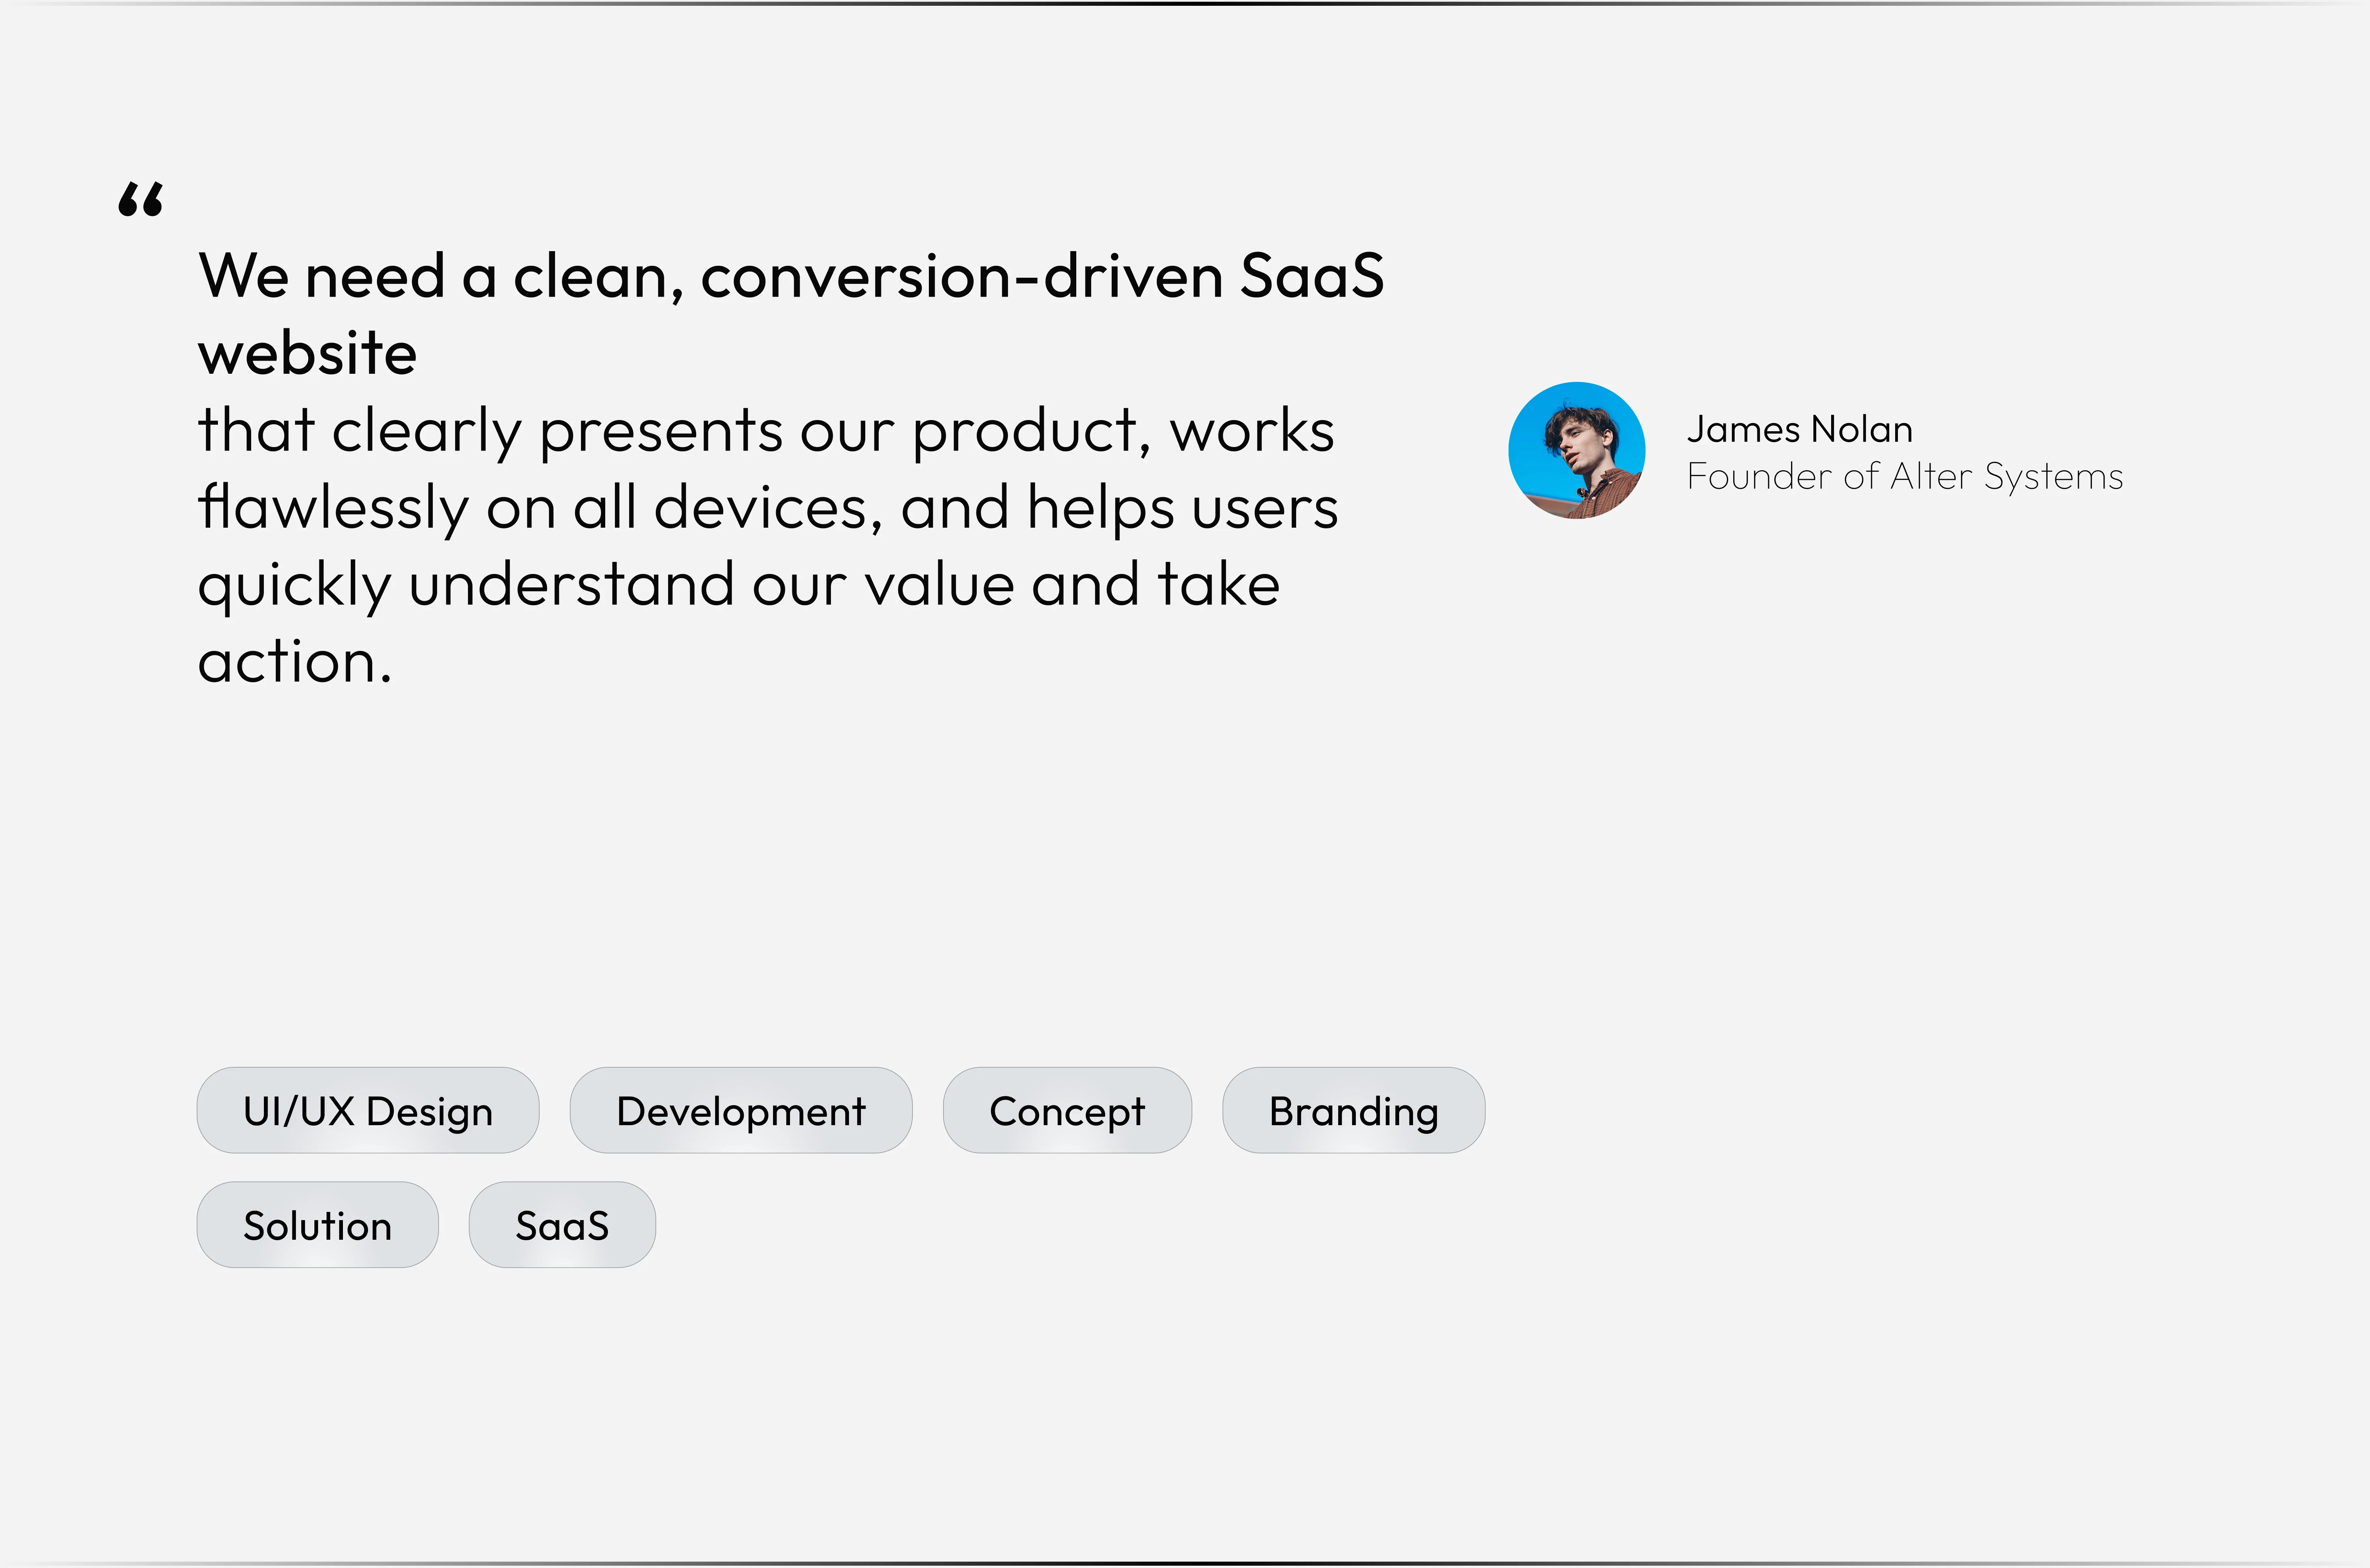Click the name James Nolan
The image size is (2370, 1568).
pos(1799,429)
